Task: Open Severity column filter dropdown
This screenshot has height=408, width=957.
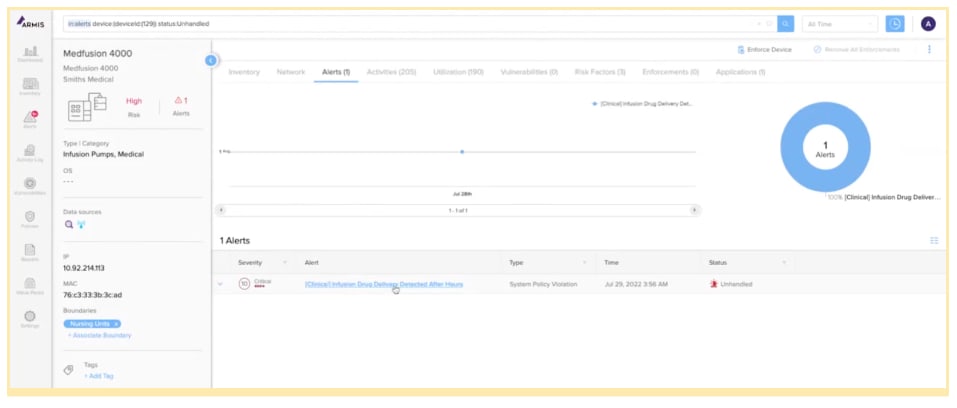Action: (x=284, y=263)
